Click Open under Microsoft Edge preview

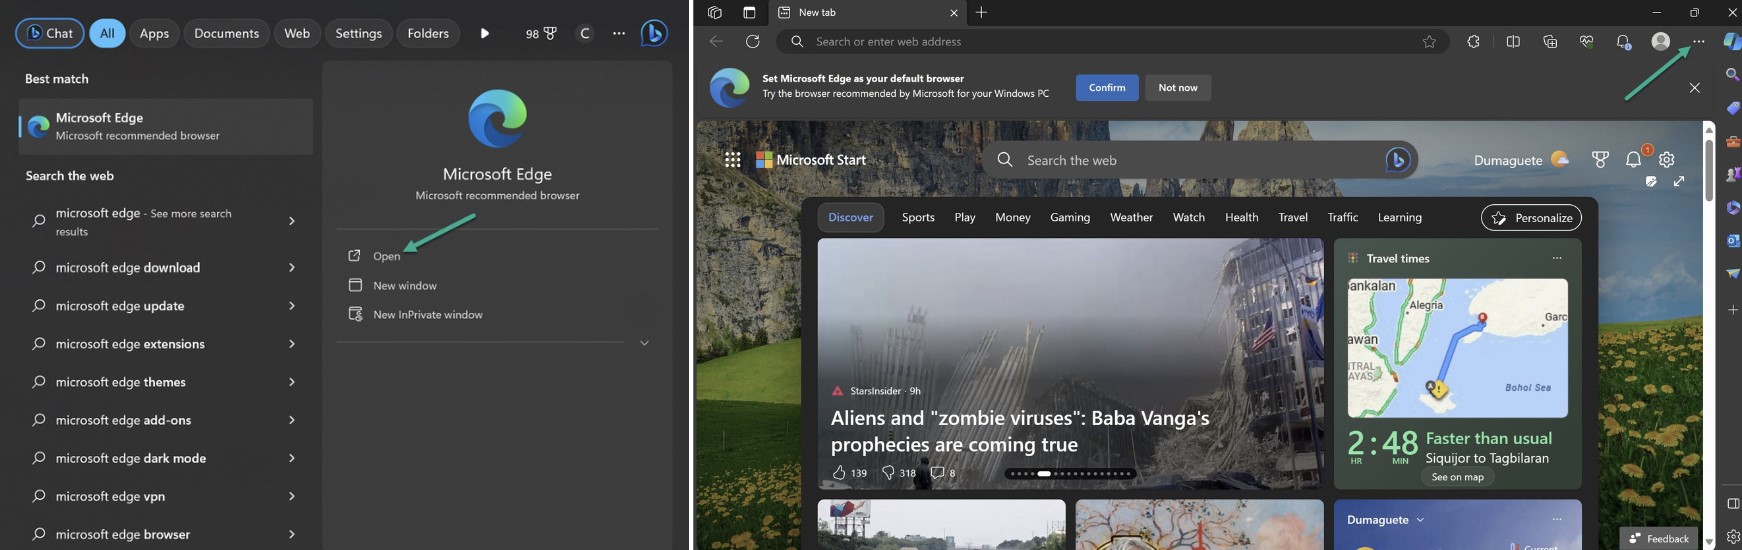tap(386, 256)
